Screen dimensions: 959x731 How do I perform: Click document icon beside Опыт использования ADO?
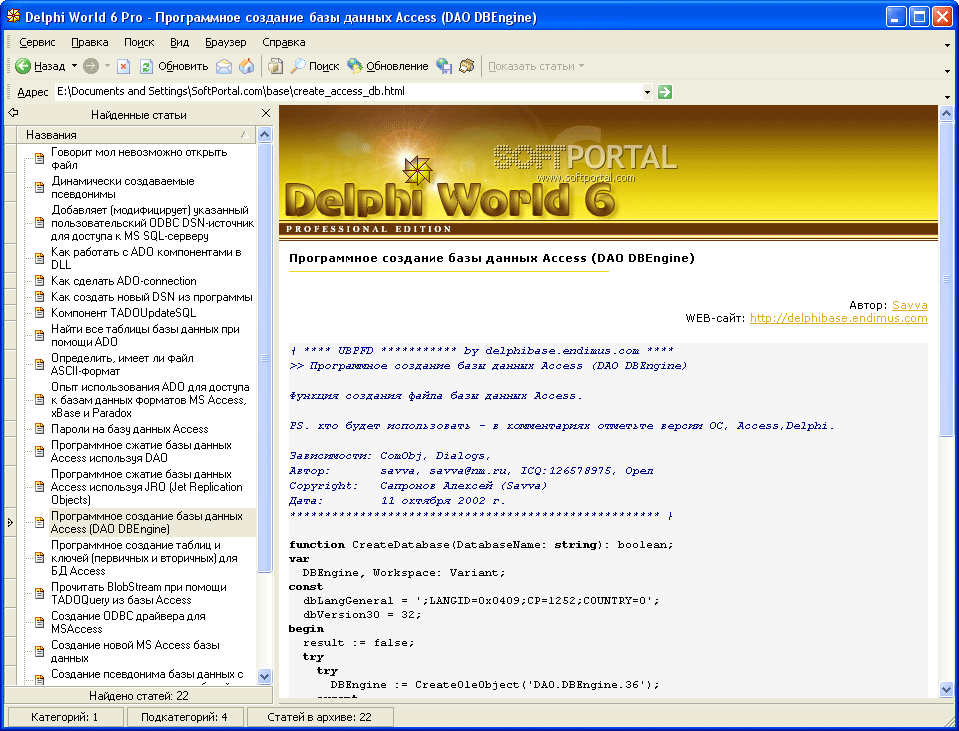click(39, 400)
